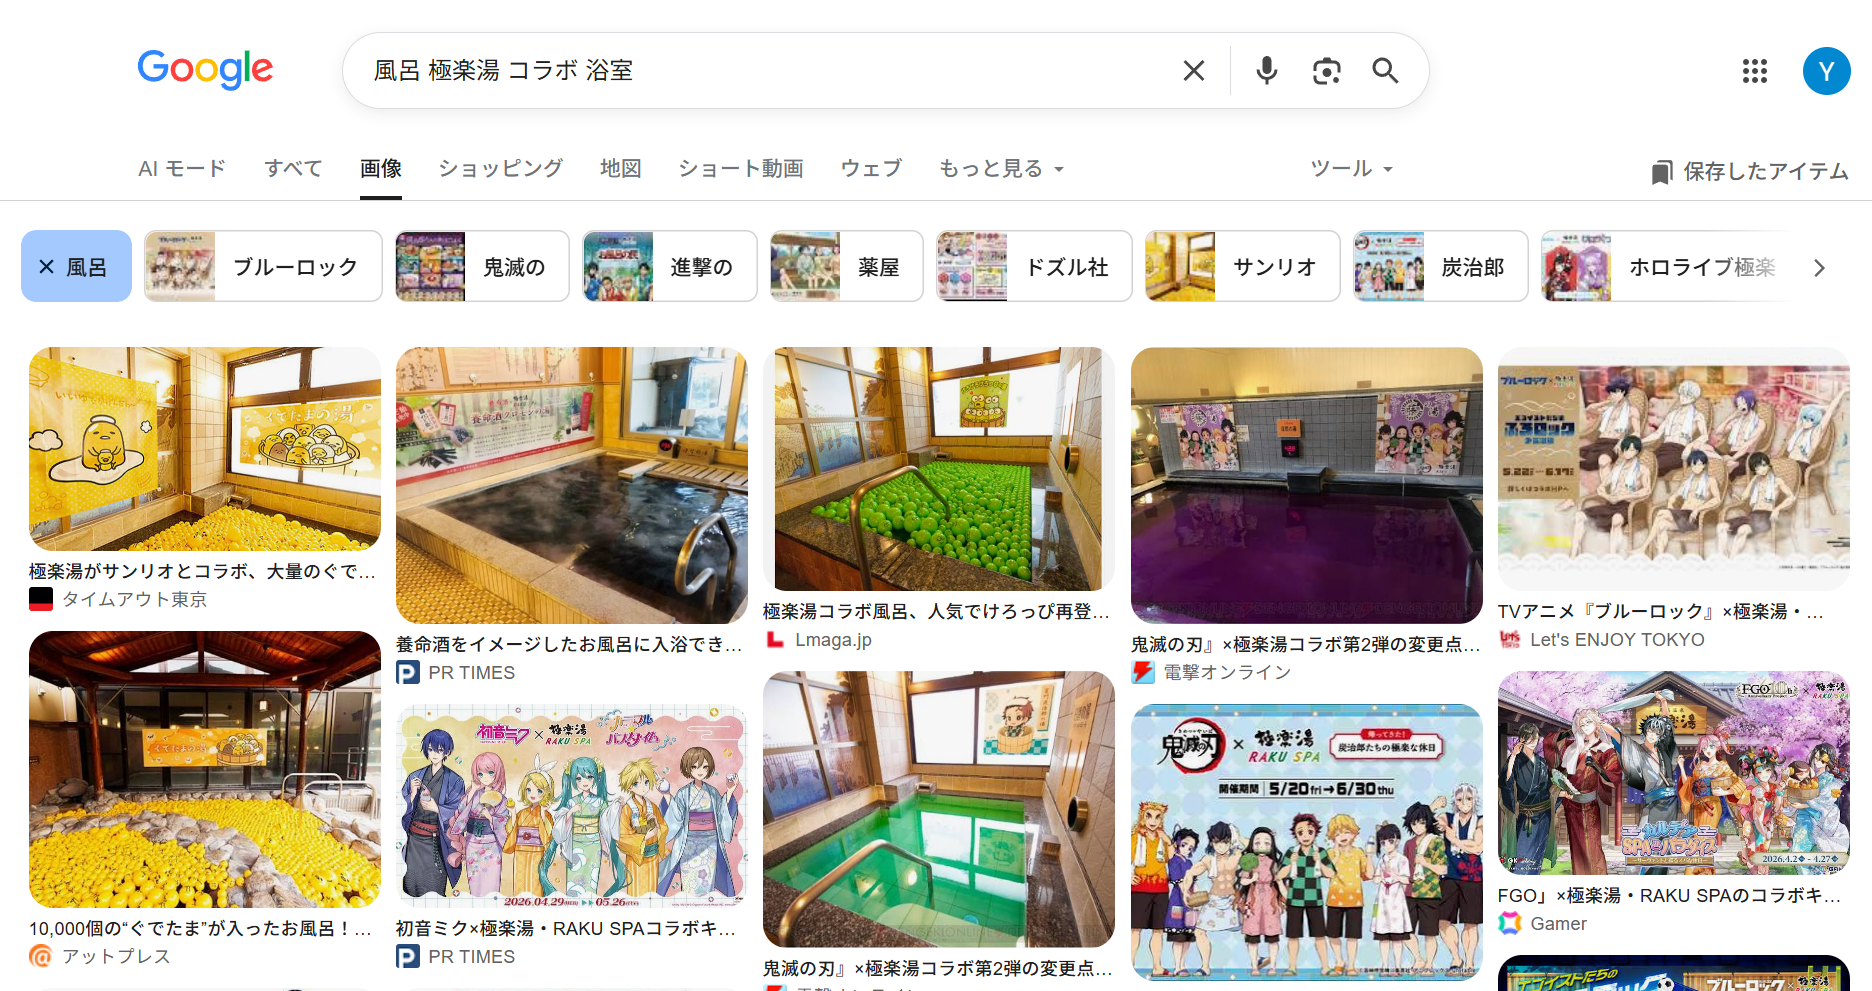Viewport: 1872px width, 991px height.
Task: Show more filter chips with right arrow
Action: [x=1819, y=267]
